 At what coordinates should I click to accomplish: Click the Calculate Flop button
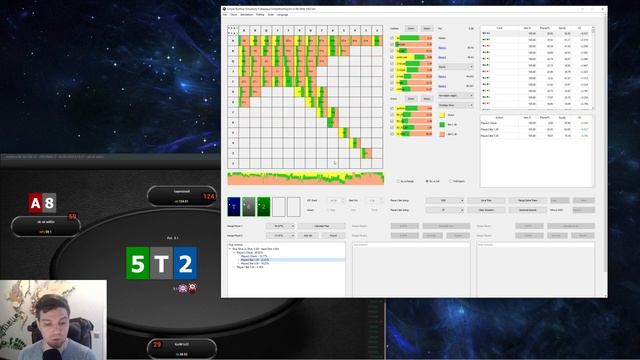coord(322,226)
